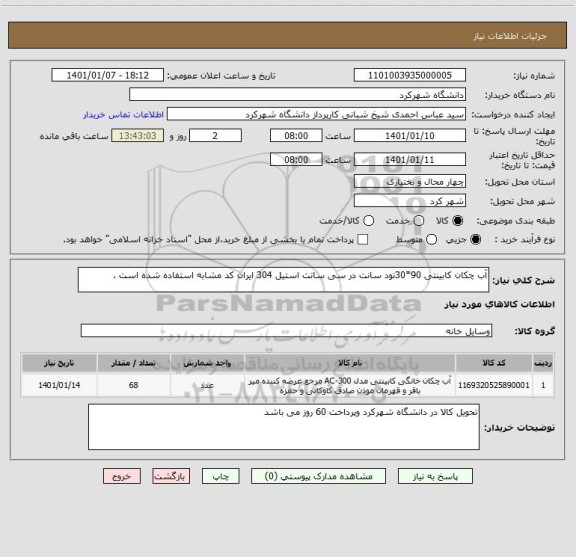Click the announcement date field 1401/01/07 - 18:12
Screen dimensions: 576x557
(108, 75)
